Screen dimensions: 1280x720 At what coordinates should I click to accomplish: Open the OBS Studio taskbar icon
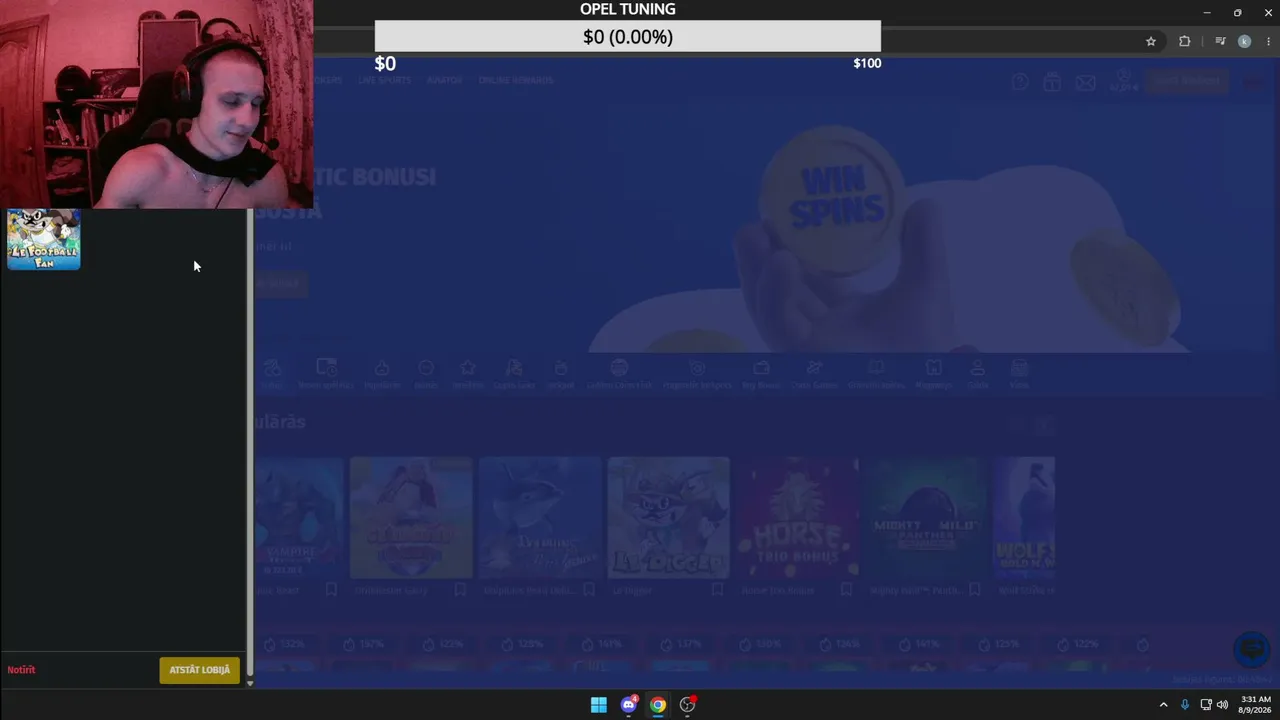[687, 705]
